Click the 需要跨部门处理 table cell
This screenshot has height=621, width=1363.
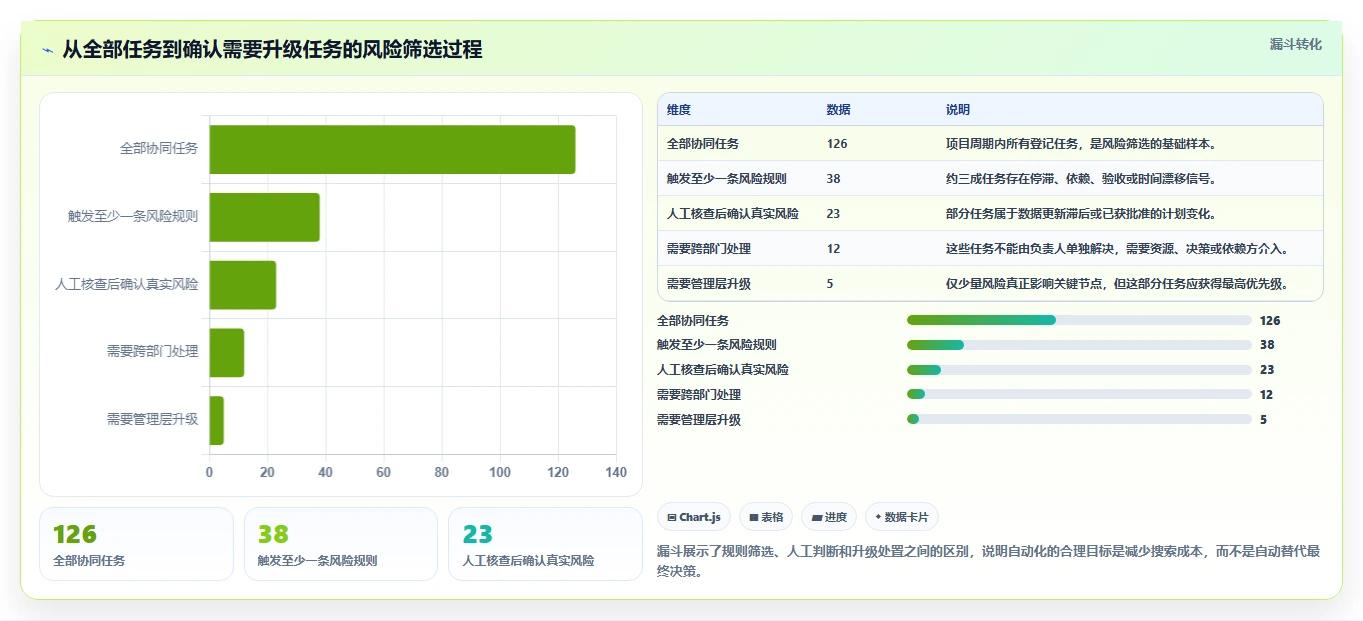709,249
